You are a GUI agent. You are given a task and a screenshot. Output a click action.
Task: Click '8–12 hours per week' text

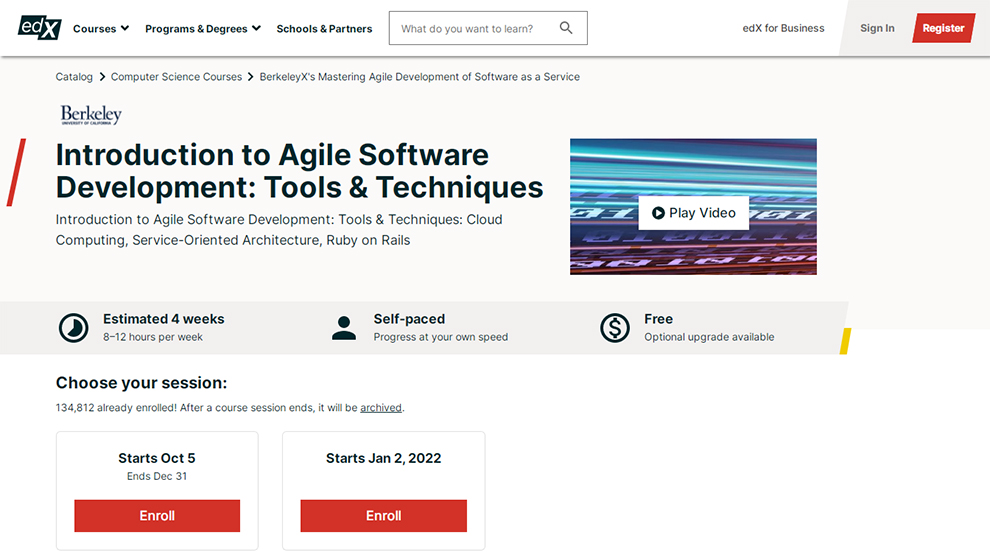(x=153, y=337)
